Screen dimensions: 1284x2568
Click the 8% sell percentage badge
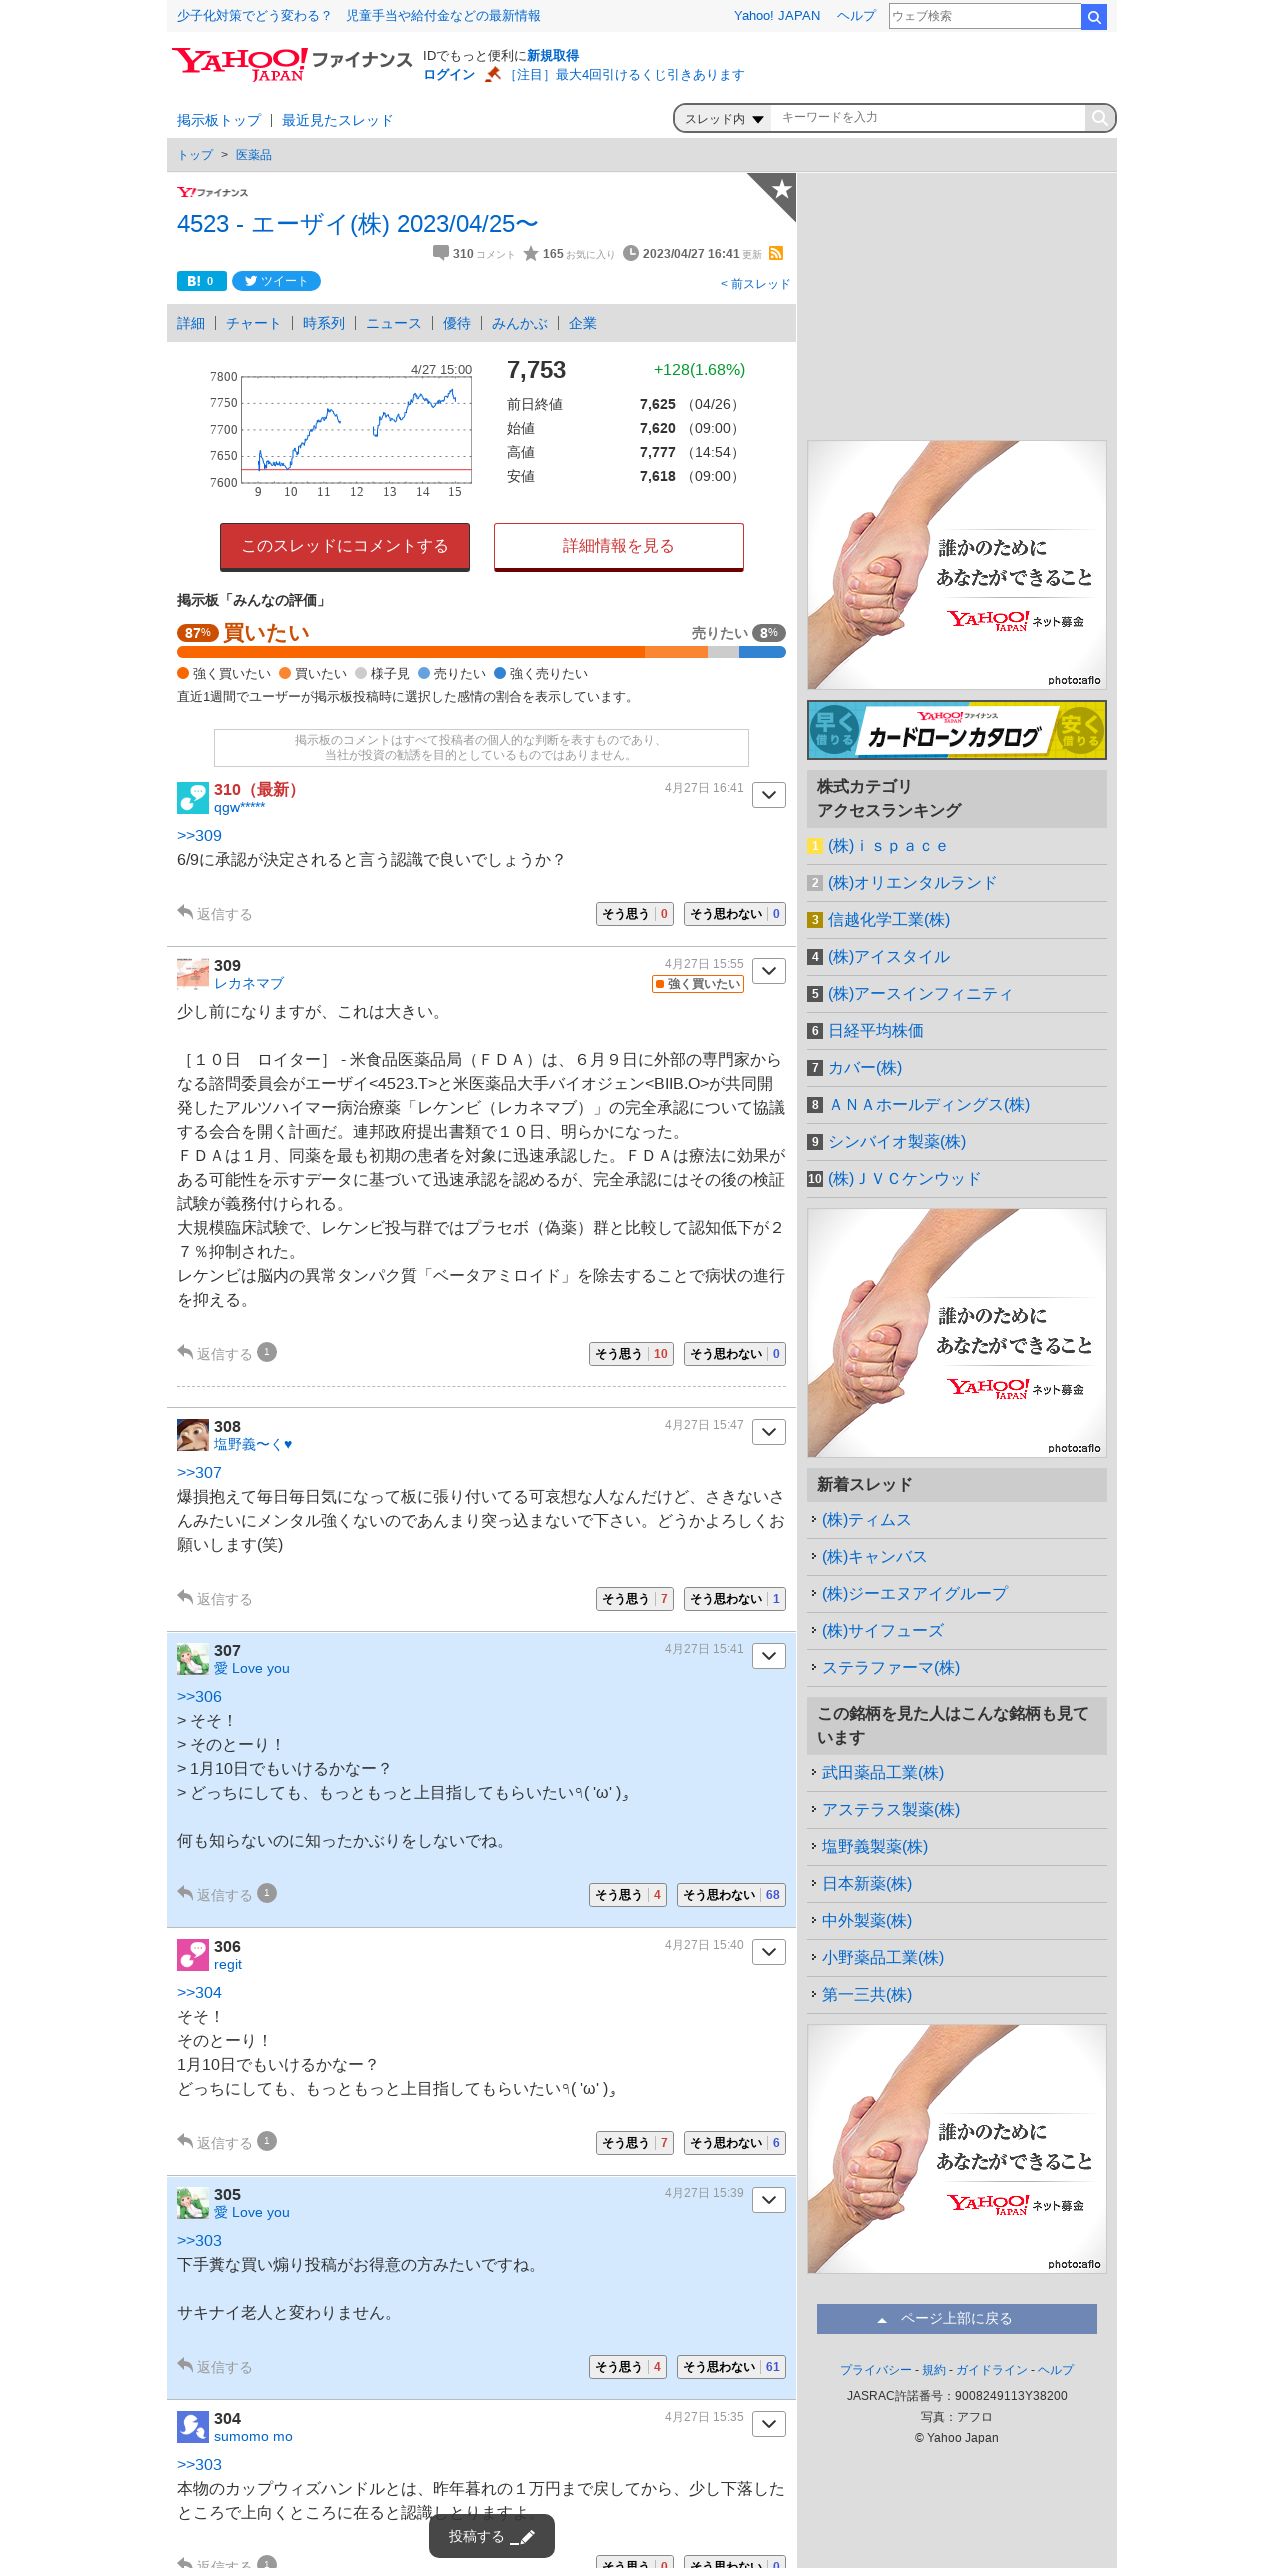[x=768, y=633]
